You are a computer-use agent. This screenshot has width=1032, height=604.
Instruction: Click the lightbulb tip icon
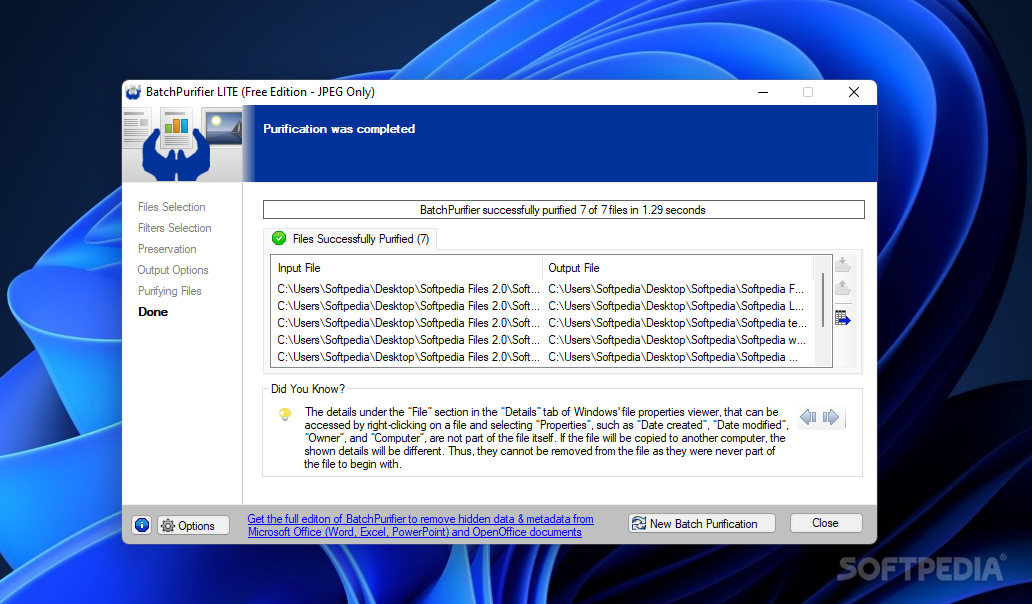284,414
